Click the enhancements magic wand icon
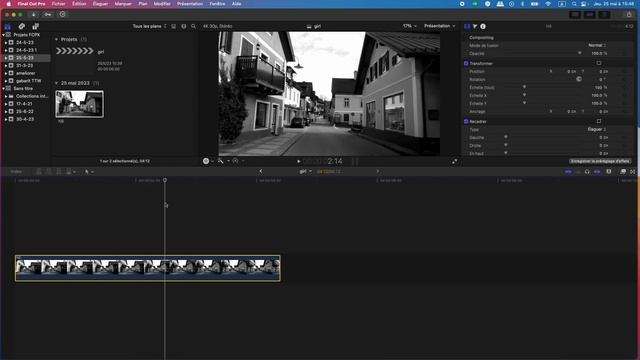Image resolution: width=640 pixels, height=360 pixels. [221, 161]
